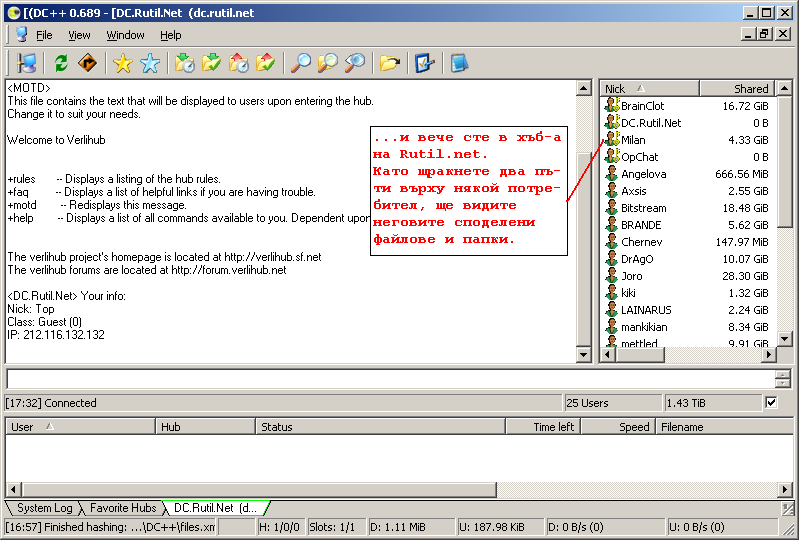Screen dimensions: 799x540
Task: Click the app icon beside the File menu
Action: point(21,35)
